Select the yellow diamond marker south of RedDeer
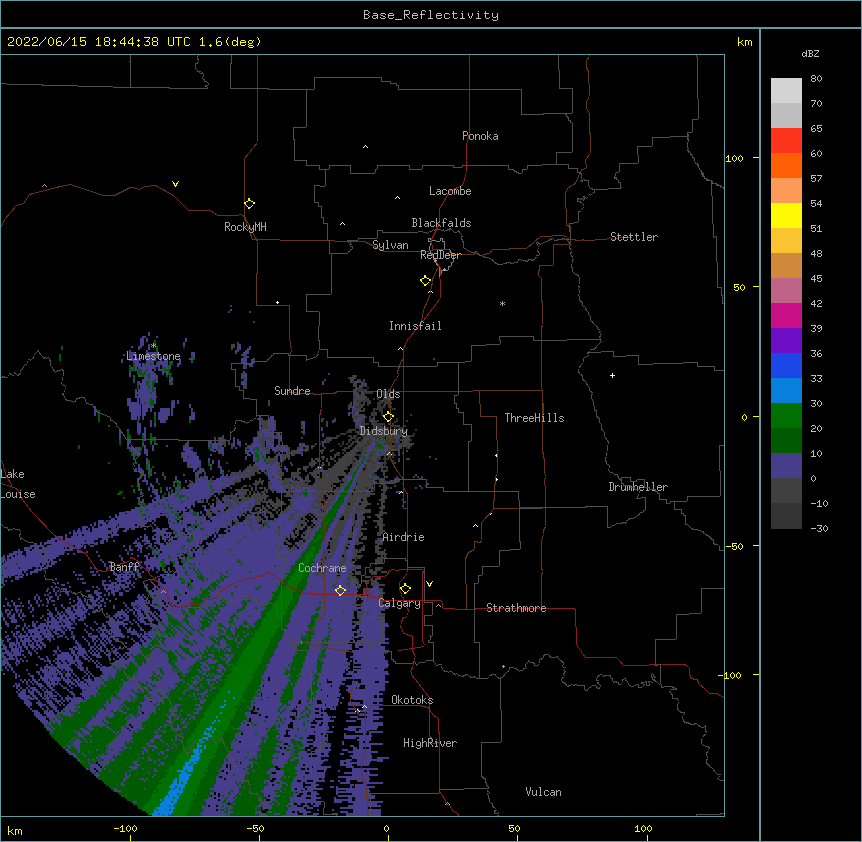 pos(426,281)
